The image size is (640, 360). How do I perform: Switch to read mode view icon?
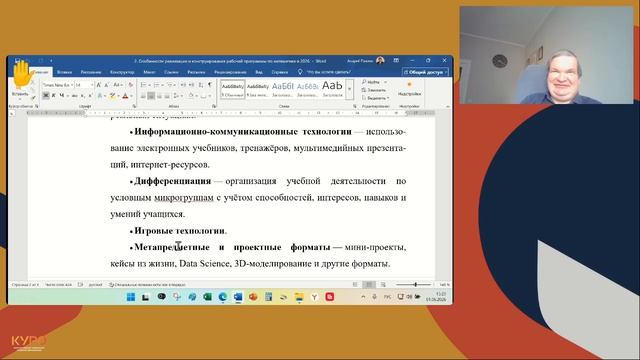tap(355, 284)
